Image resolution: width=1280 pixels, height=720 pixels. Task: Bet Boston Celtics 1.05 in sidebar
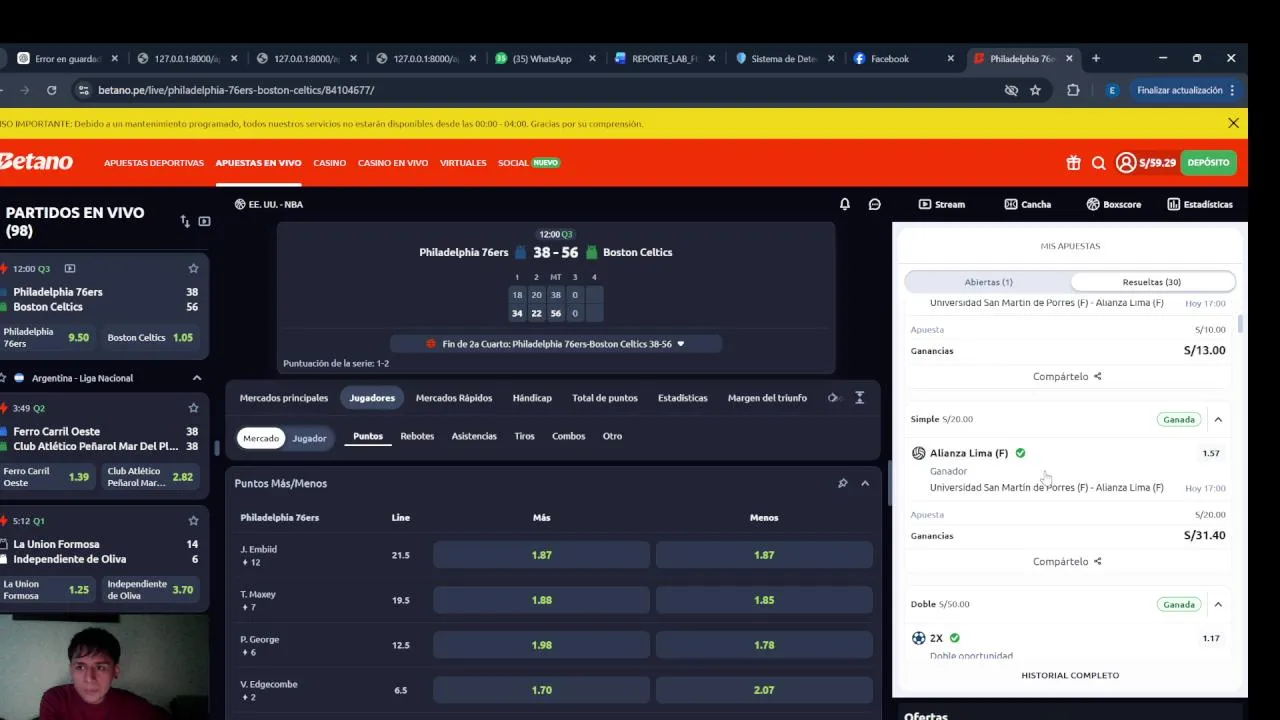click(150, 338)
